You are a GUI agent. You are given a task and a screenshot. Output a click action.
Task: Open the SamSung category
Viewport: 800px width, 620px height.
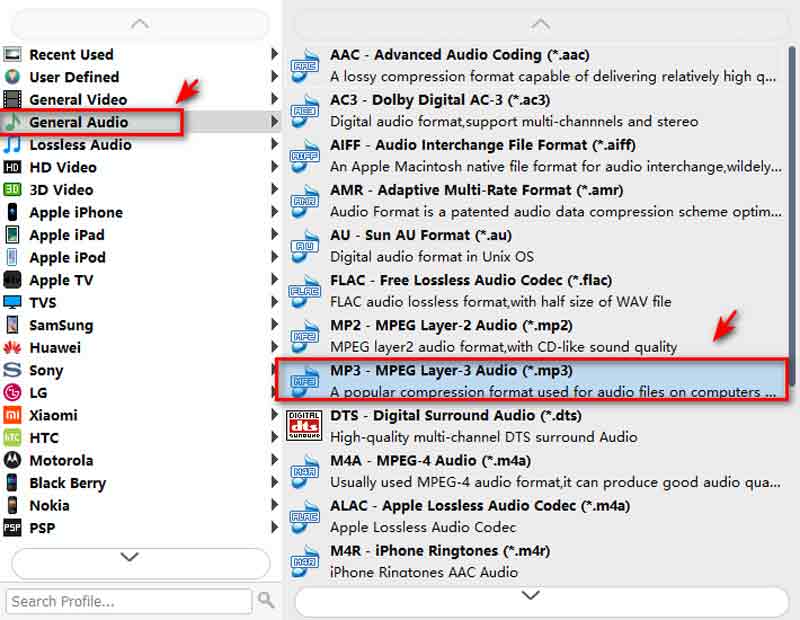(x=140, y=325)
